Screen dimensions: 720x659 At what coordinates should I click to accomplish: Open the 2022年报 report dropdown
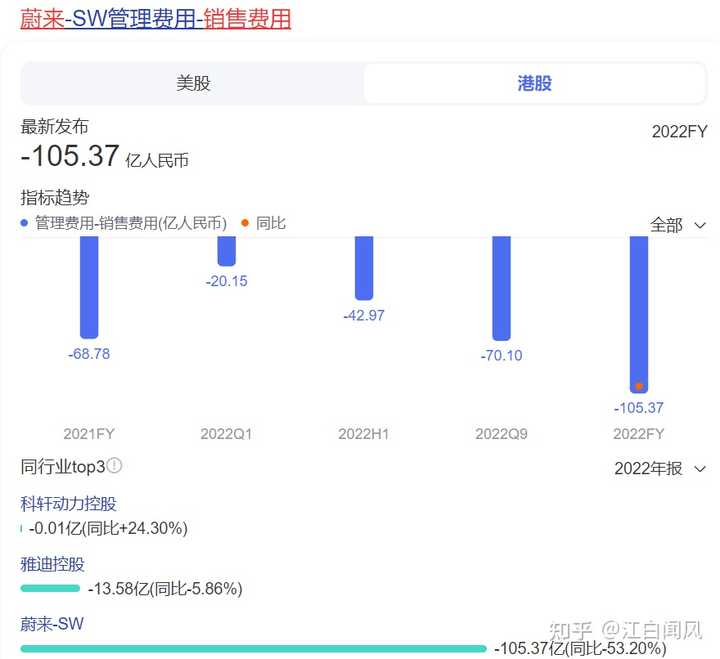660,468
